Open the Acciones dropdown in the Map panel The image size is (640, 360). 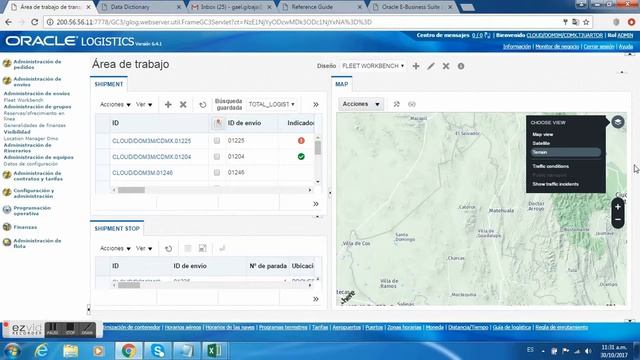point(361,104)
